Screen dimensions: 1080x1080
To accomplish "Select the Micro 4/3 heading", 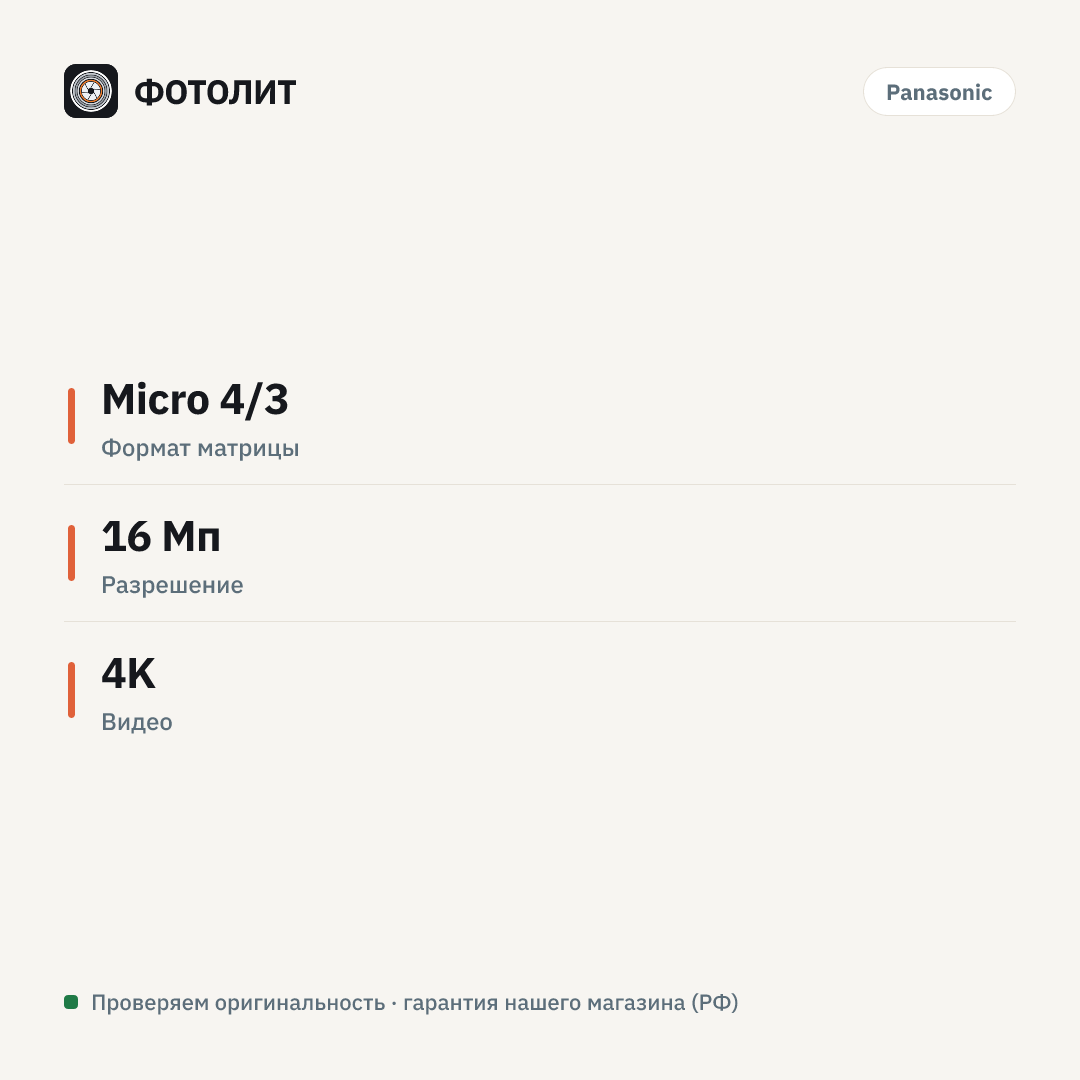I will 195,399.
